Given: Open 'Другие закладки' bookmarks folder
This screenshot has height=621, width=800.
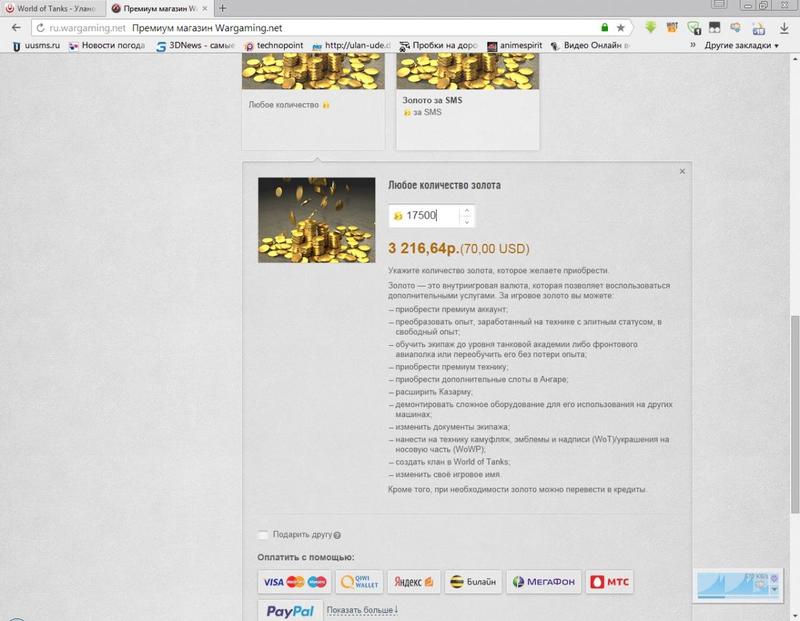Looking at the screenshot, I should 737,45.
